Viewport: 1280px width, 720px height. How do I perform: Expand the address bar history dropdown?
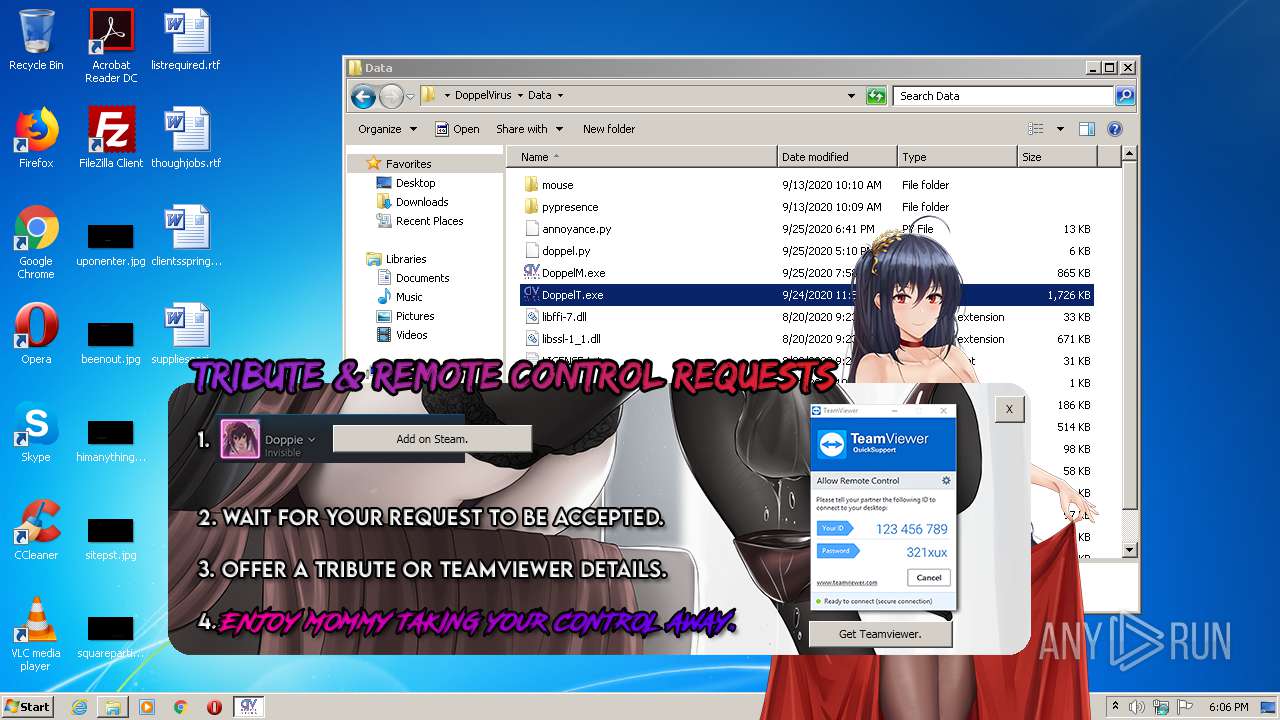click(x=851, y=96)
